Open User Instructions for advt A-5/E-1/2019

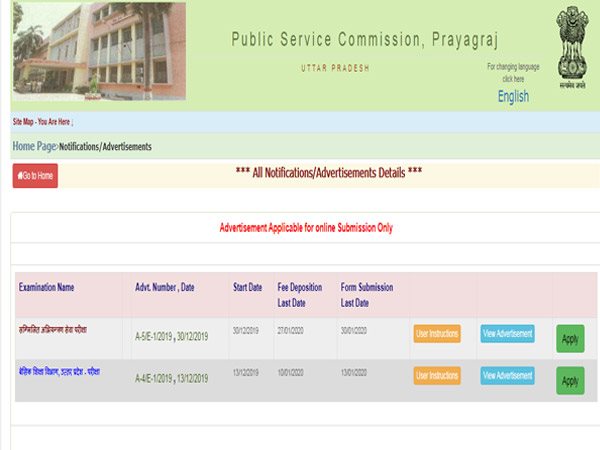click(437, 334)
